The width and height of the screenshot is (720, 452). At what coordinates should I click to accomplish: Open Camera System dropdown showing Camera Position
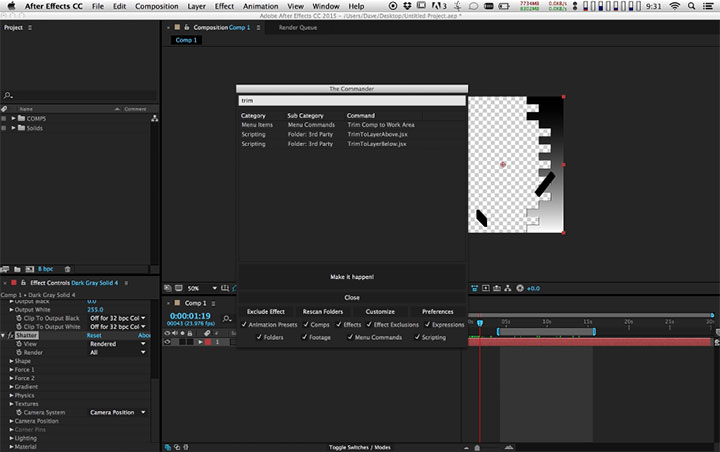tap(118, 412)
